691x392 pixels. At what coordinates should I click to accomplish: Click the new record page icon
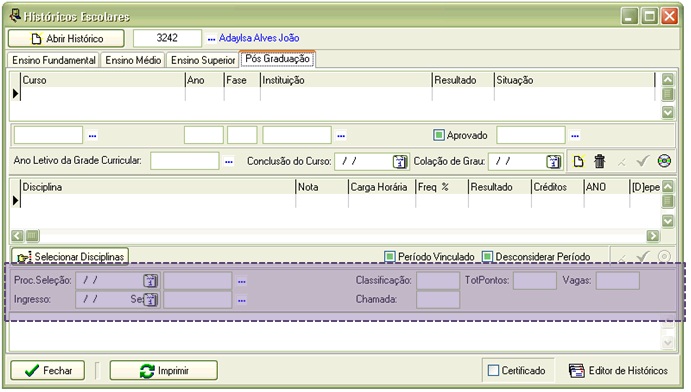point(578,161)
